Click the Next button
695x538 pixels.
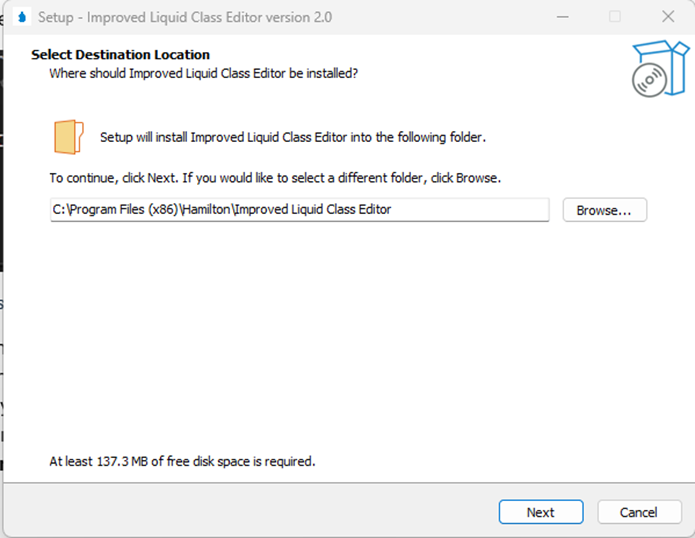[x=541, y=512]
